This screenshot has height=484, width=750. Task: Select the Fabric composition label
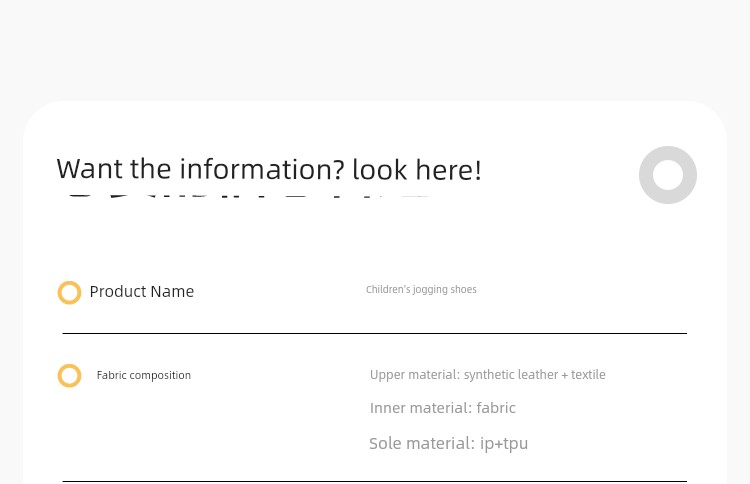tap(143, 375)
